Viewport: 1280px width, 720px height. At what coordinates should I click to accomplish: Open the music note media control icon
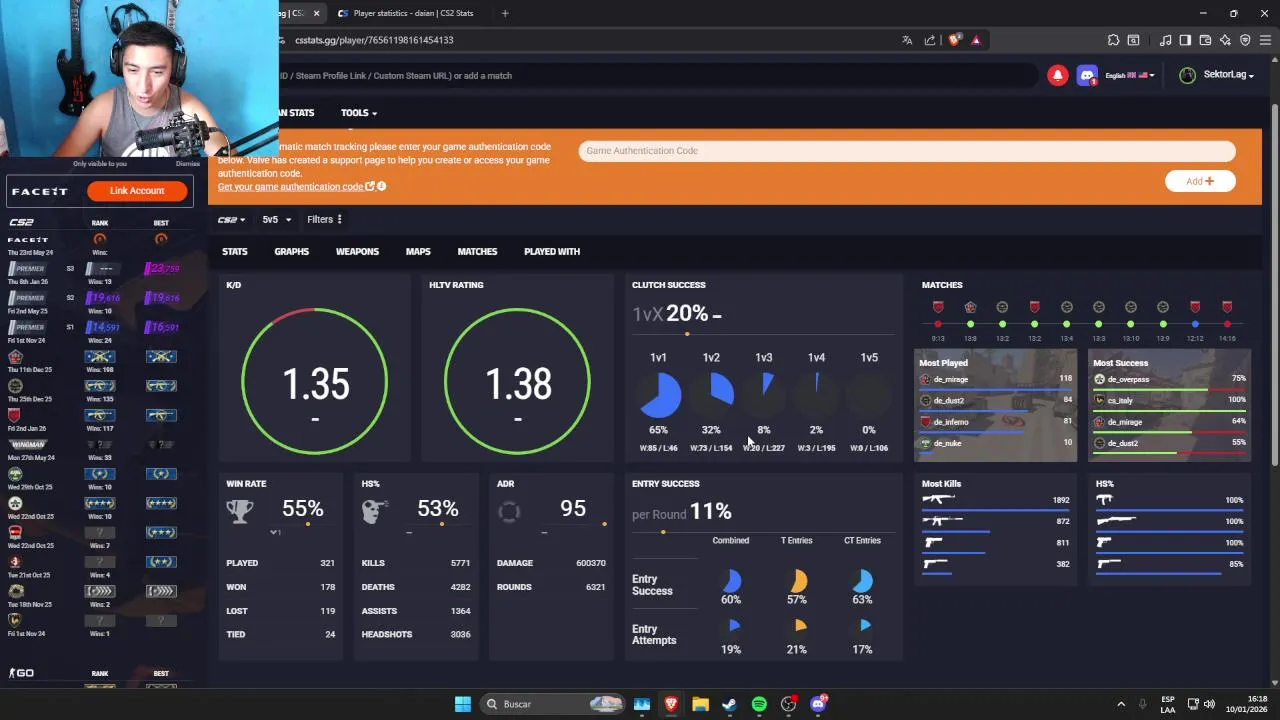[x=1165, y=40]
